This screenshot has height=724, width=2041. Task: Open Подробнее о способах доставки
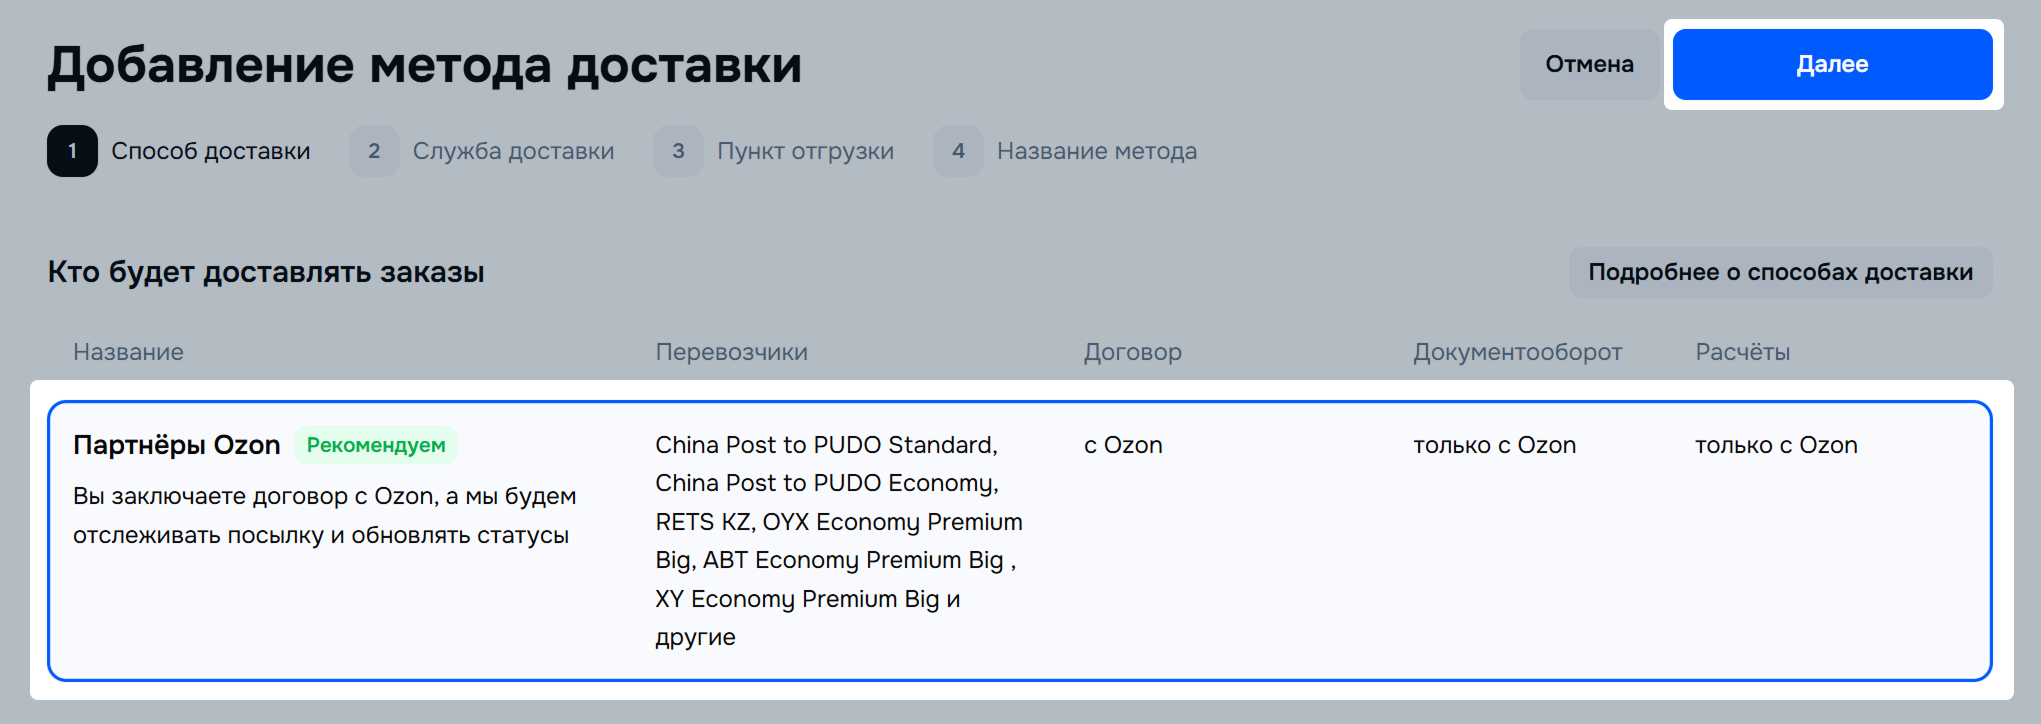coord(1780,272)
